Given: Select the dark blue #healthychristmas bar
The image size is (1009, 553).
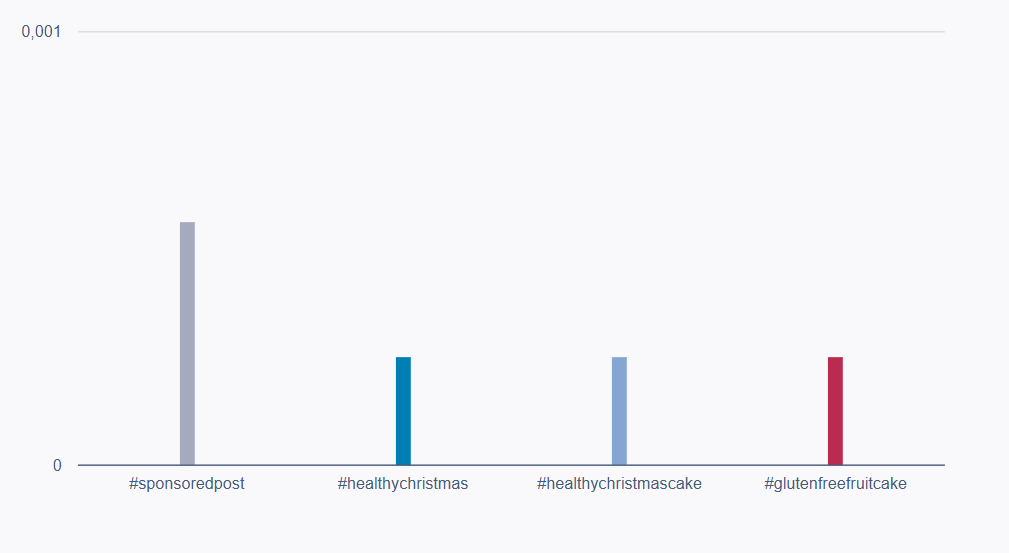Looking at the screenshot, I should click(x=403, y=410).
